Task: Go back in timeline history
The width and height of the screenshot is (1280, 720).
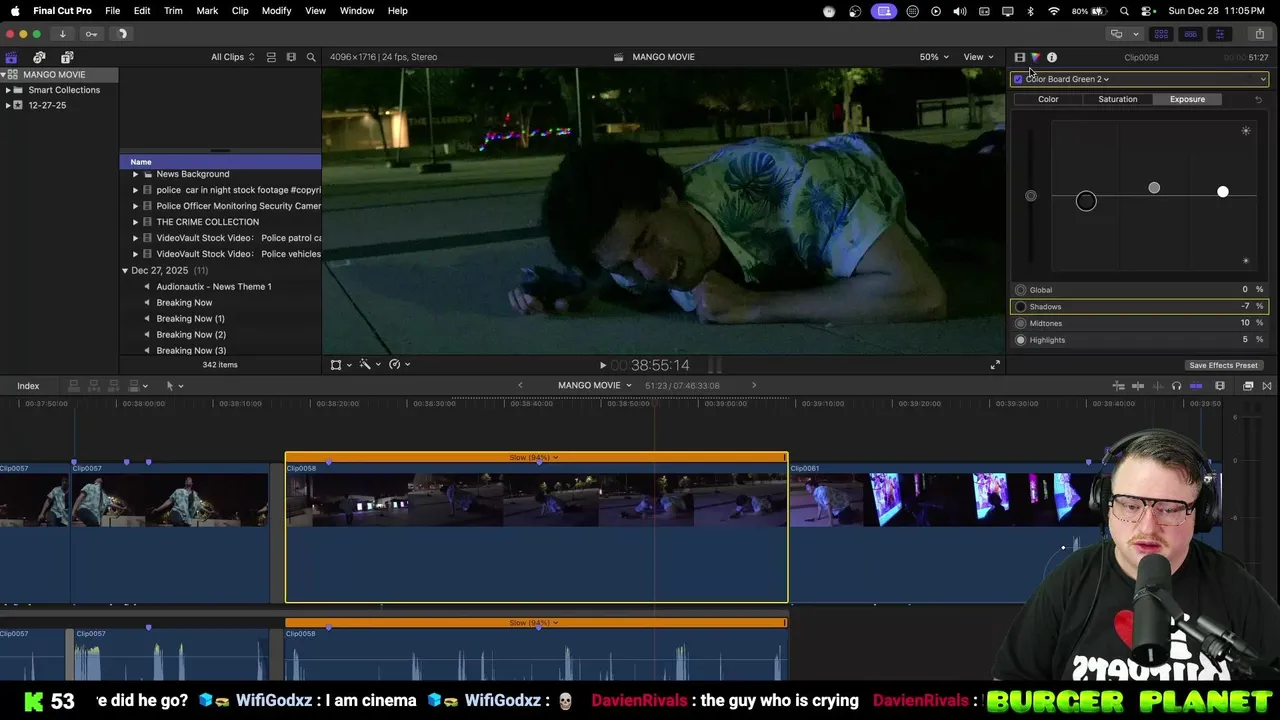Action: 520,385
